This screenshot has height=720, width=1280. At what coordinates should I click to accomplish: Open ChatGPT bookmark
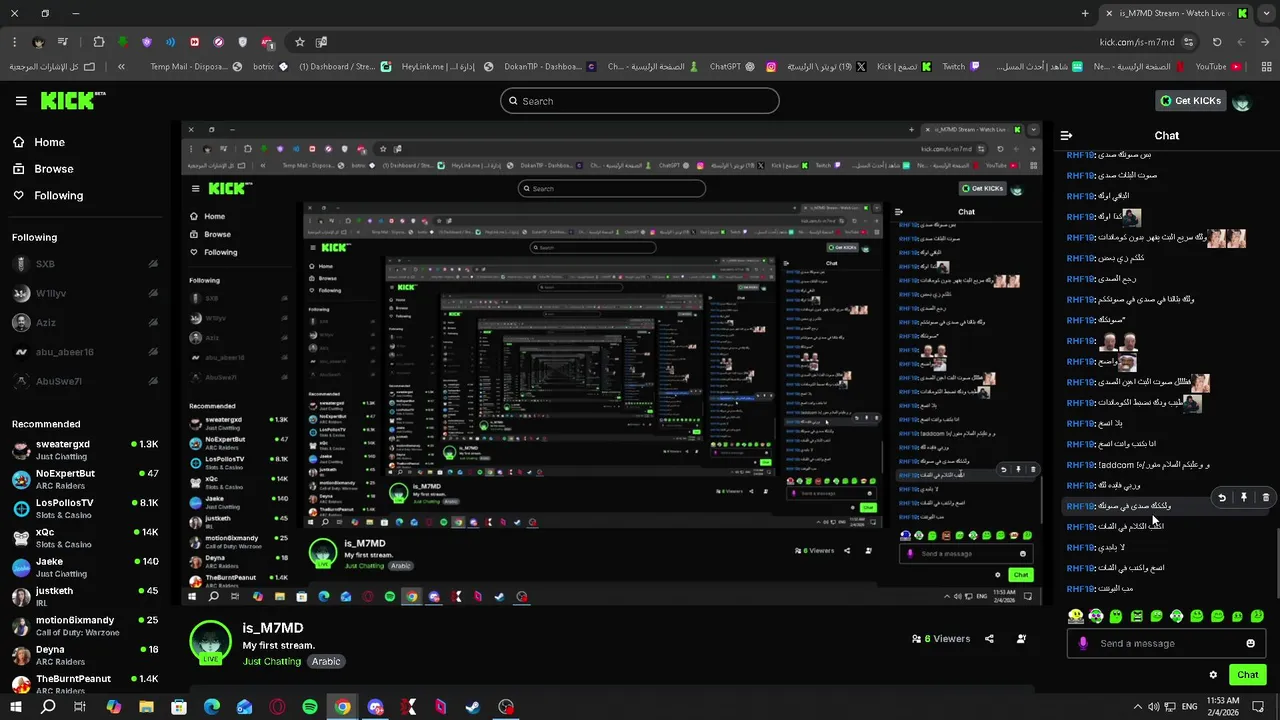pos(734,67)
